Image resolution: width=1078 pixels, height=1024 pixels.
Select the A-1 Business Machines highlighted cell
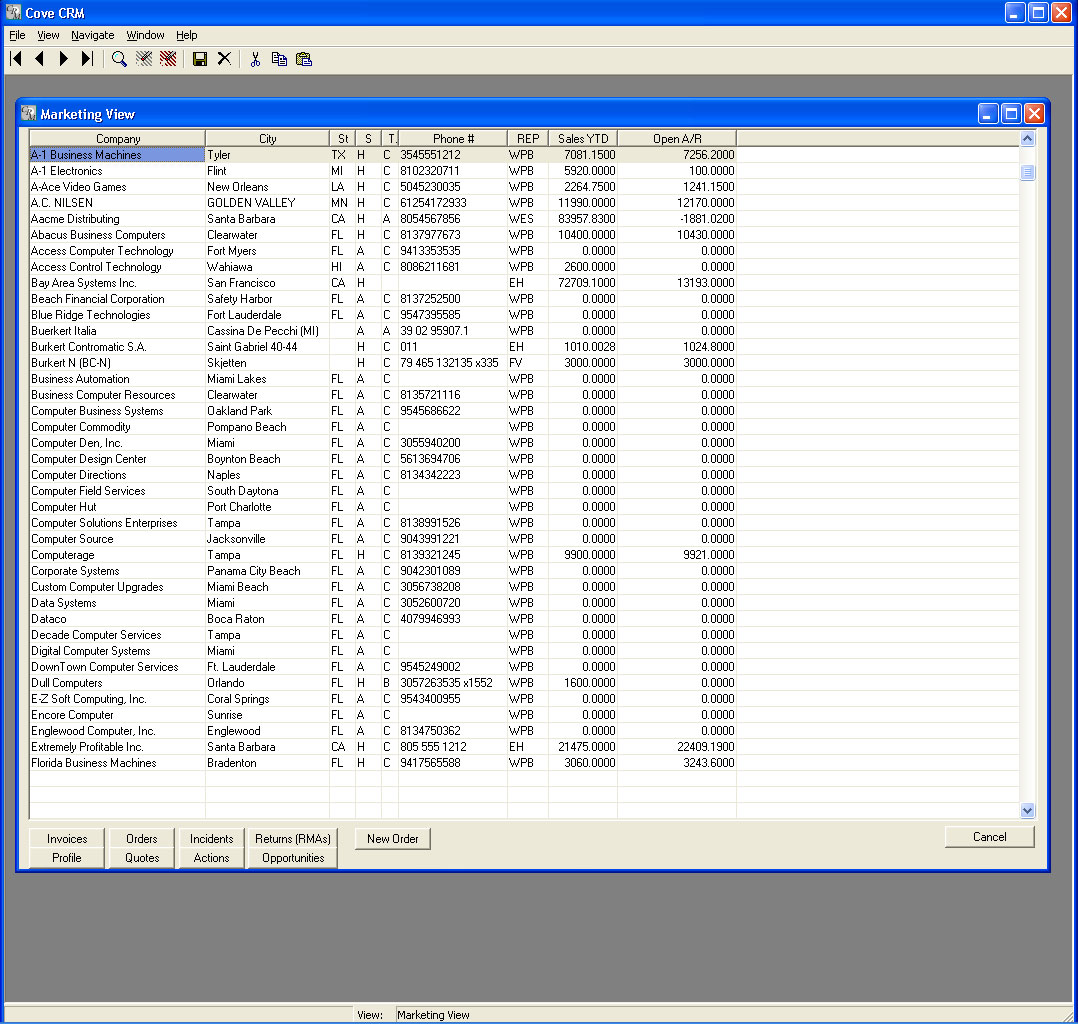pos(118,155)
